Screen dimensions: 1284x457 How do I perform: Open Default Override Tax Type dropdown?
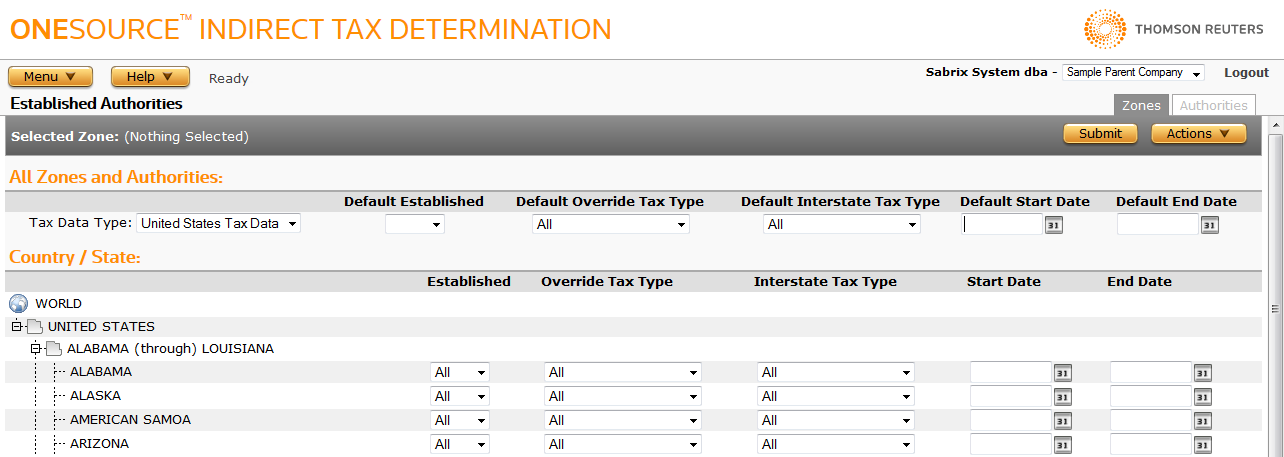pos(610,225)
